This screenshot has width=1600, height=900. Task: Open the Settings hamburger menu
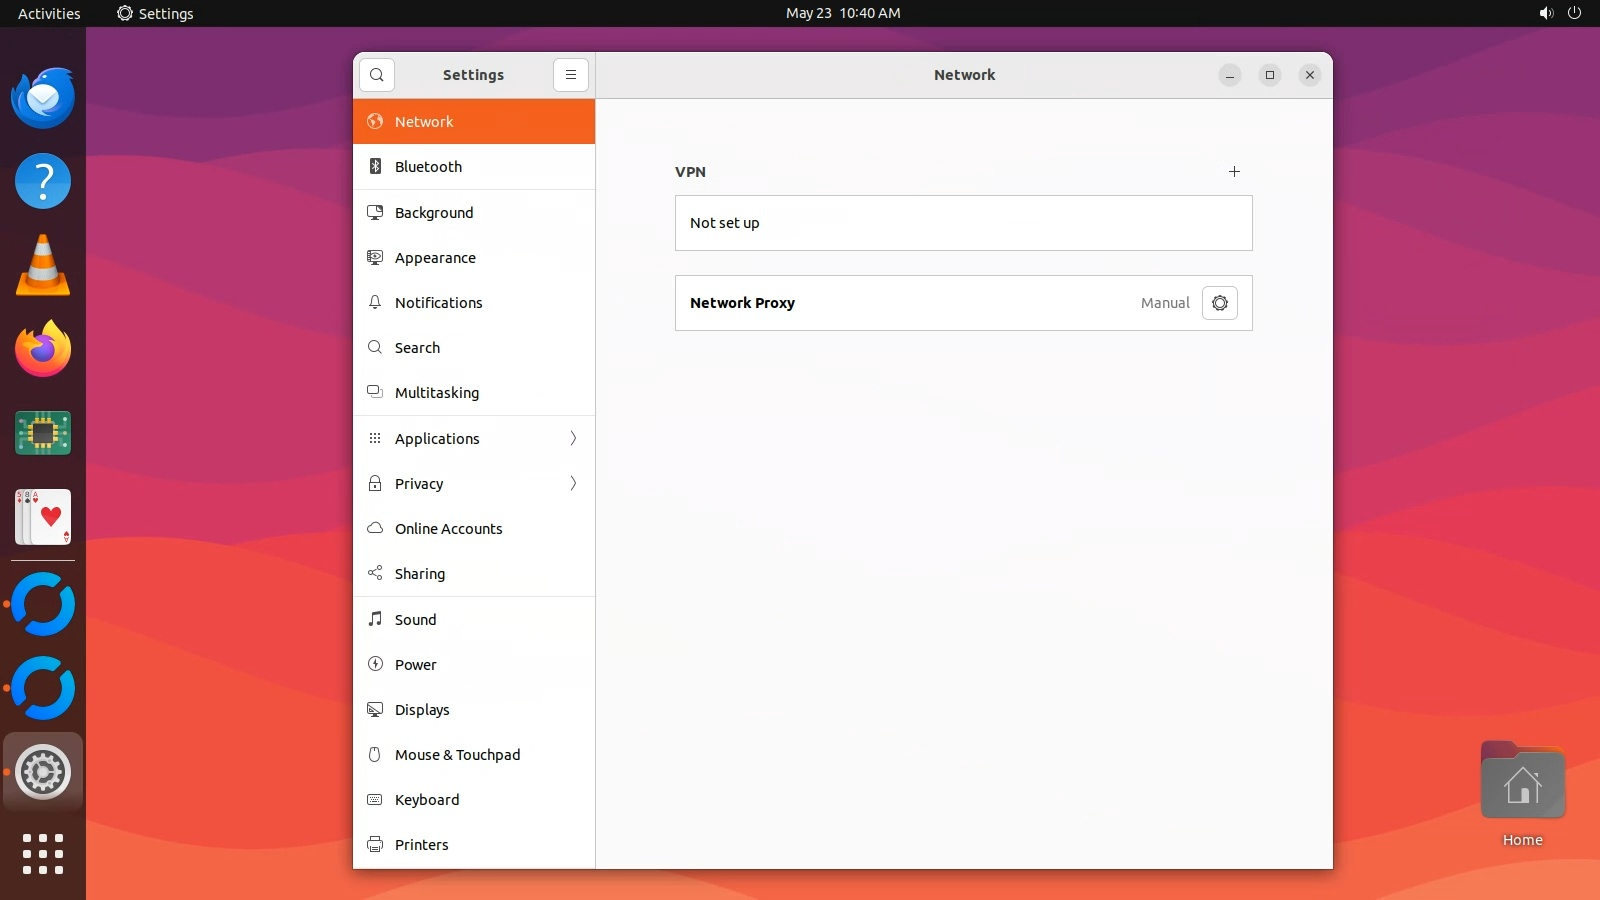coord(570,75)
